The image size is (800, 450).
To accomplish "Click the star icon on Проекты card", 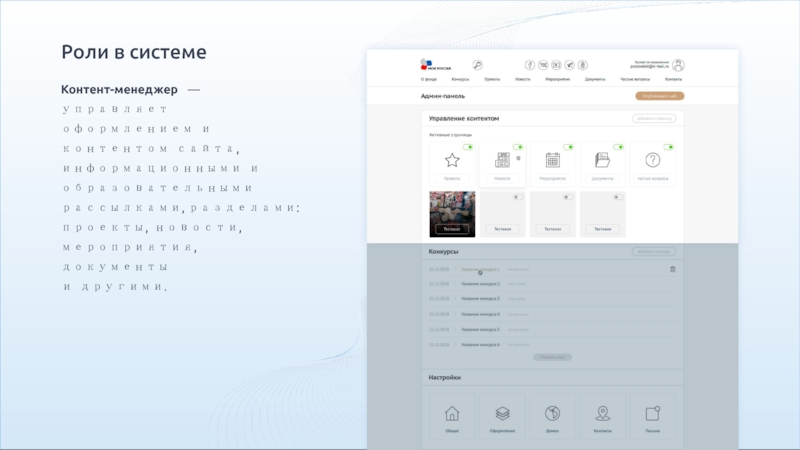I will pos(452,160).
